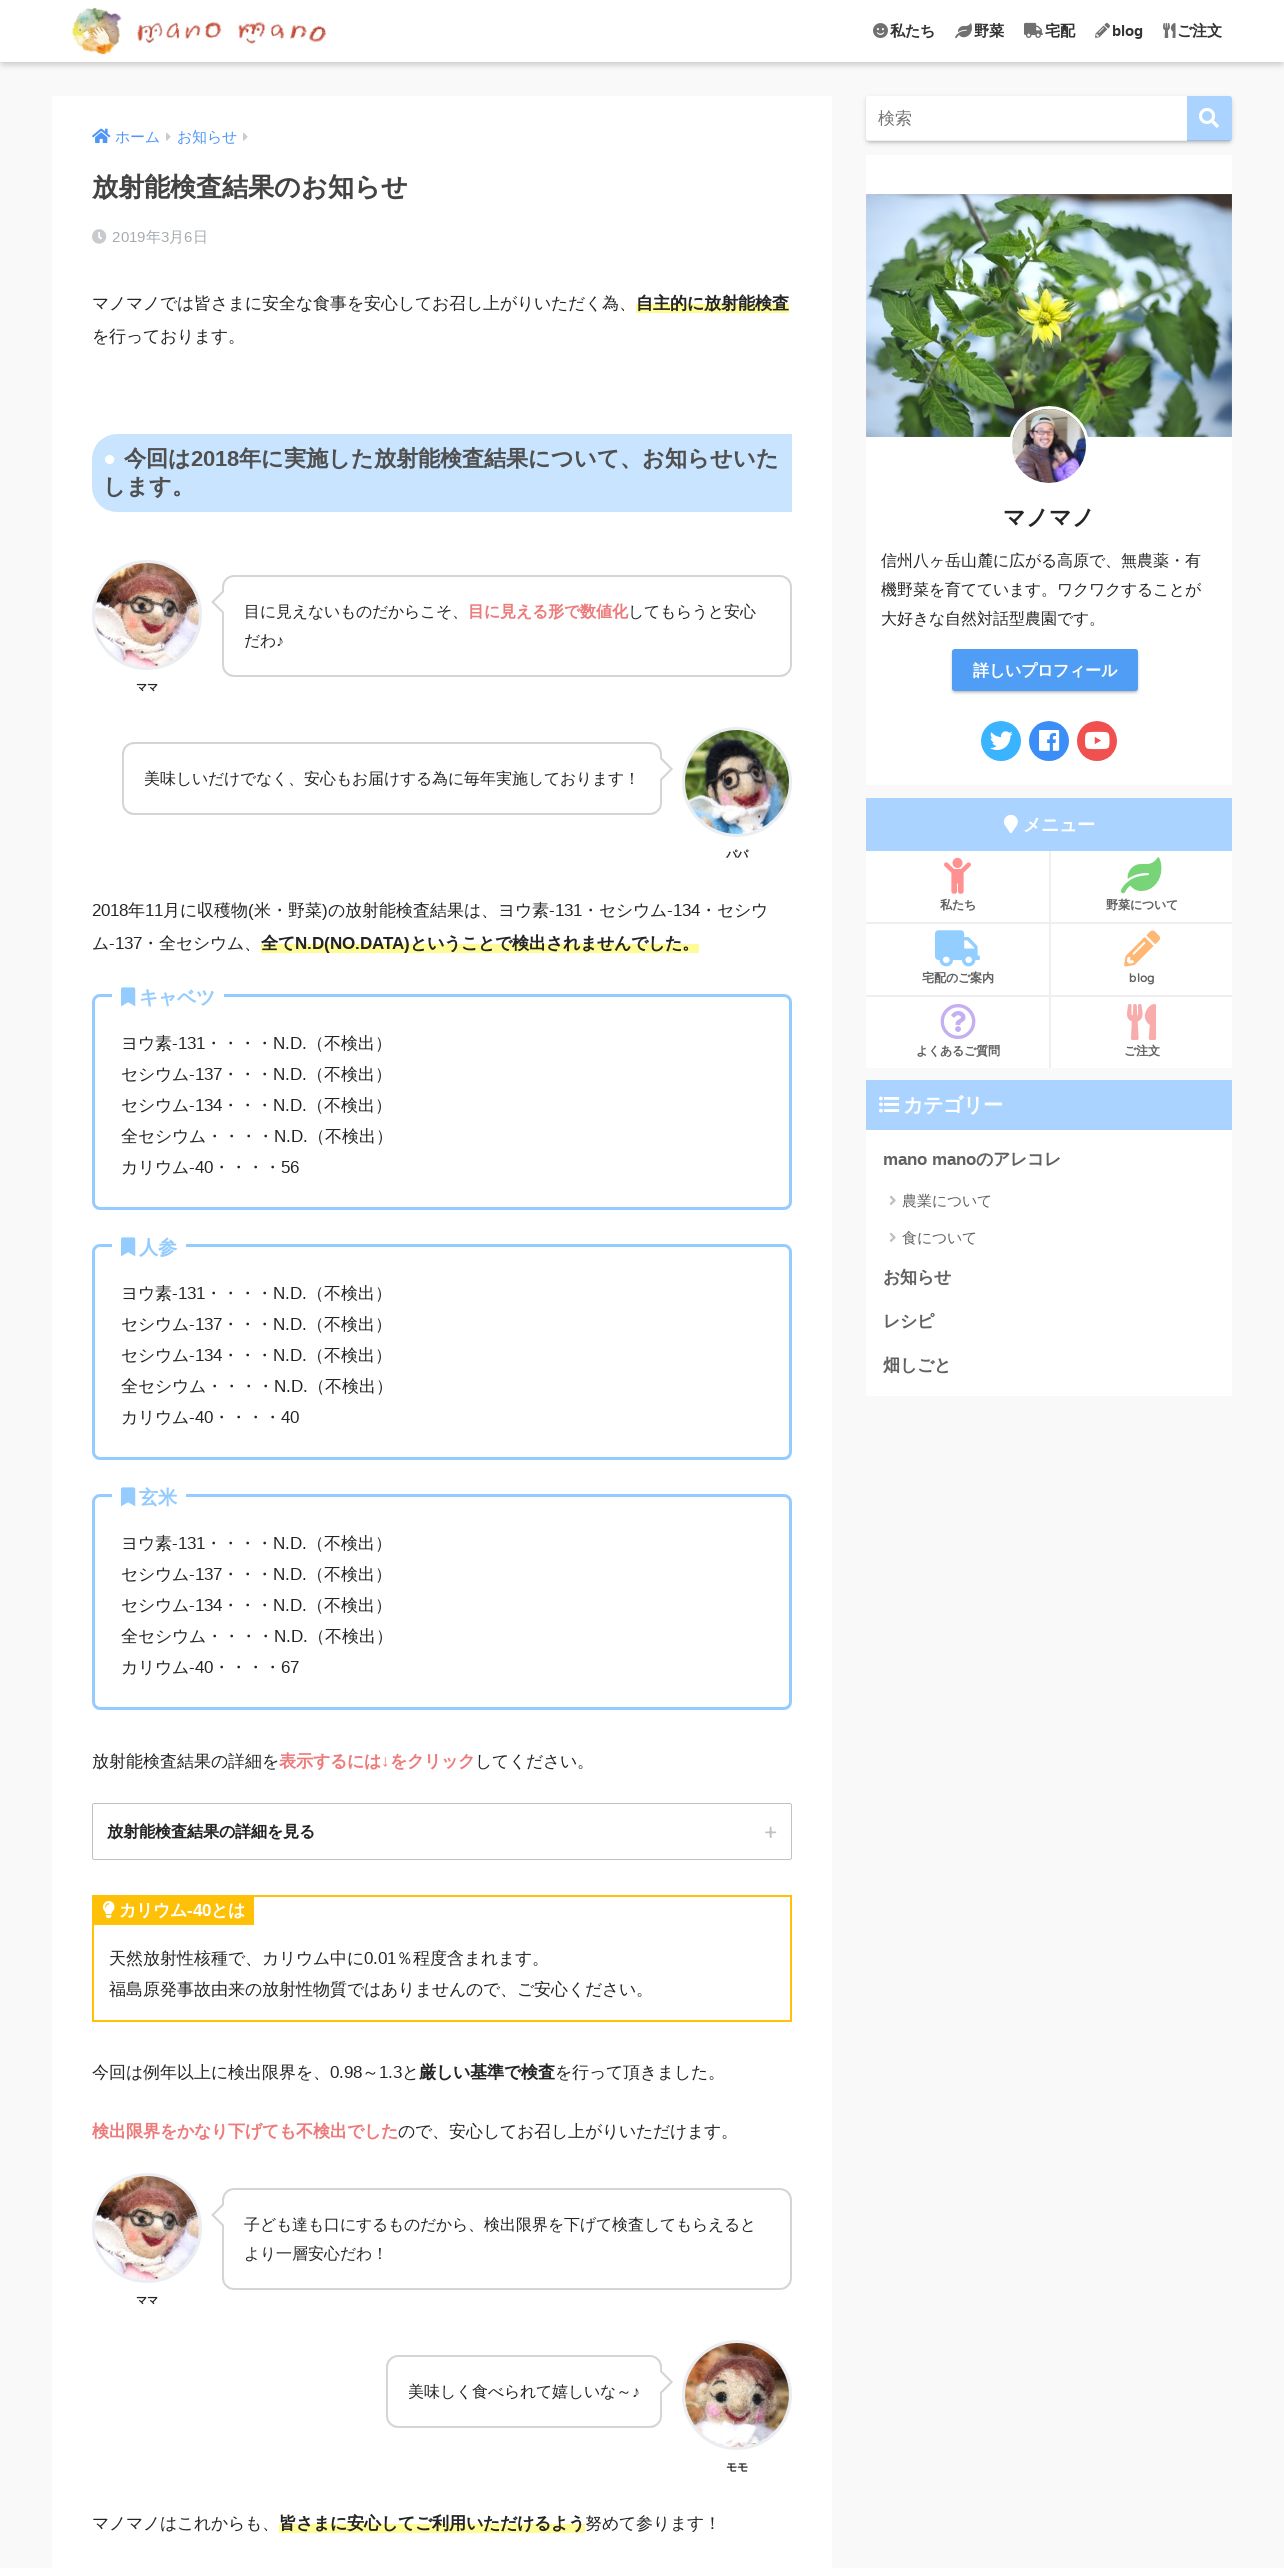Open the YouTube channel icon
Image resolution: width=1284 pixels, height=2568 pixels.
(x=1097, y=741)
